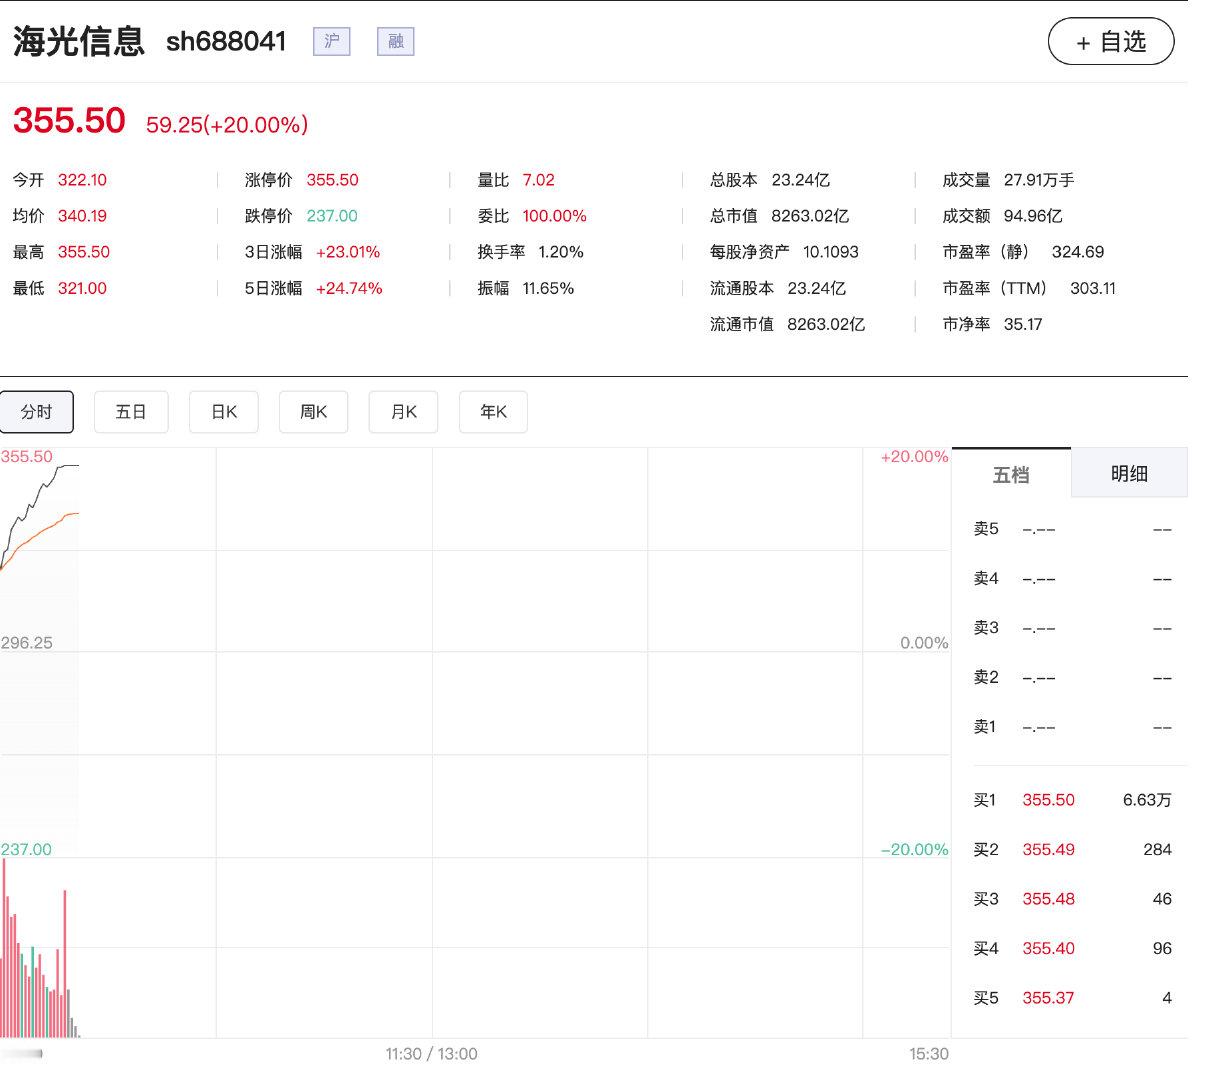Click the 成交额 value 94.96亿
Viewport: 1212px width, 1080px height.
pos(1033,216)
